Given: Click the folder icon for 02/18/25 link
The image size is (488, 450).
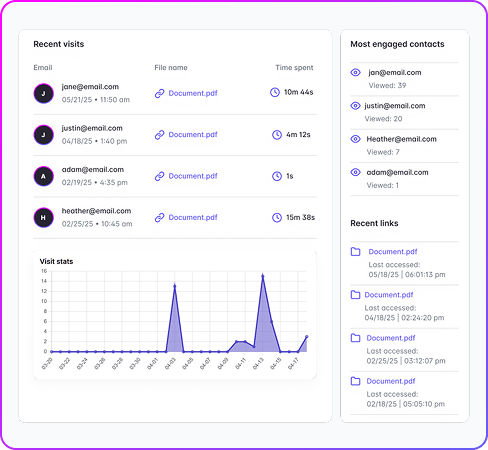Looking at the screenshot, I should pyautogui.click(x=355, y=381).
